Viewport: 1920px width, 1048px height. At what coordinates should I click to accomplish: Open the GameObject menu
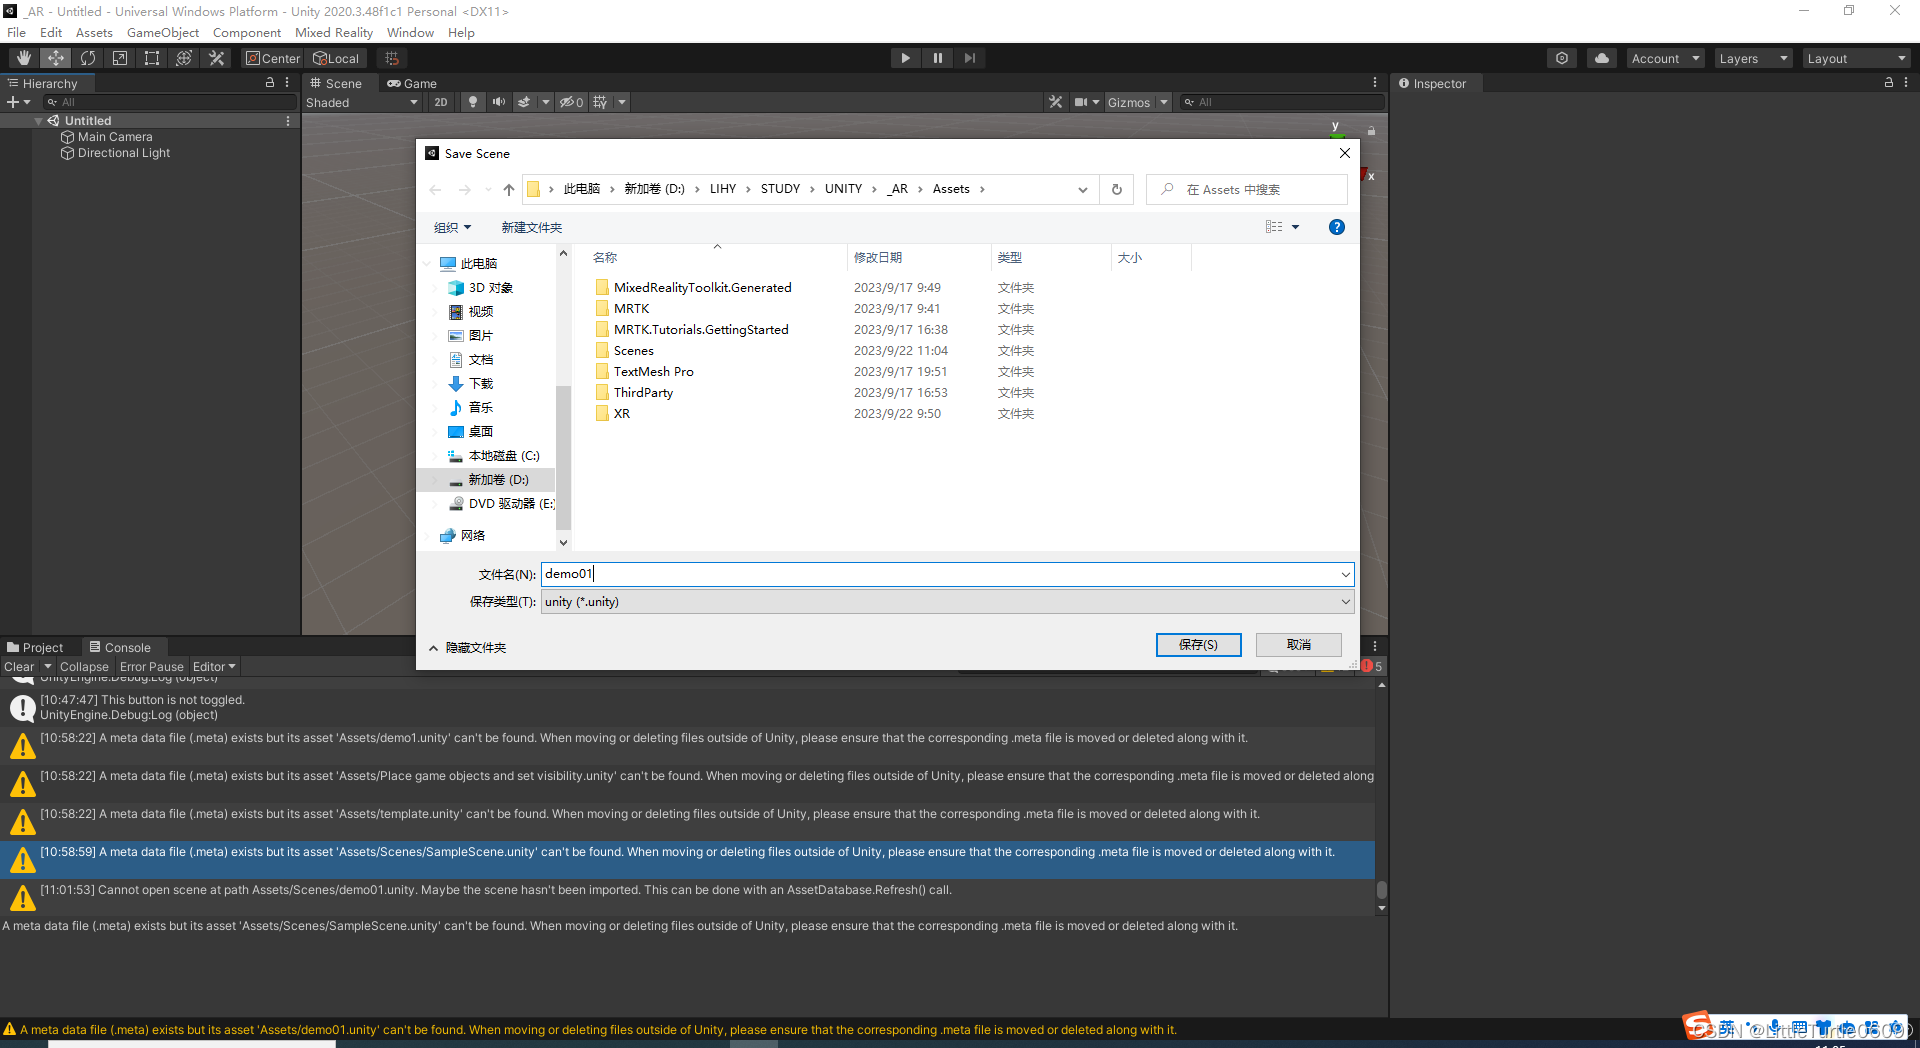(x=163, y=33)
